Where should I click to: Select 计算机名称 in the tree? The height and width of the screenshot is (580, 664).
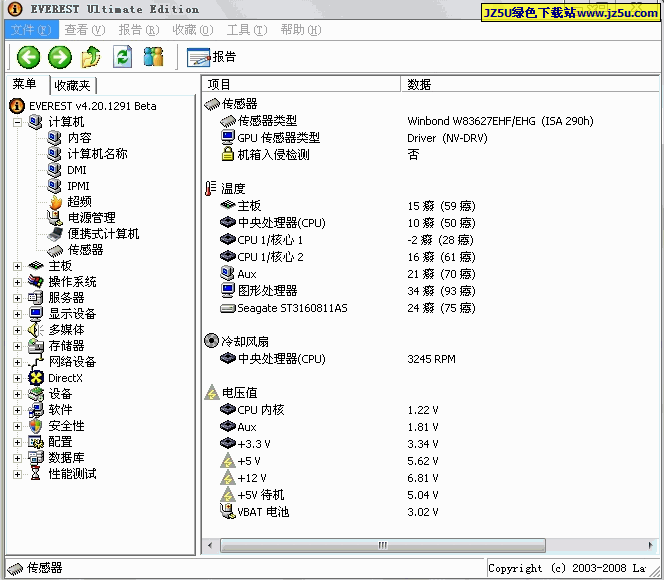pos(97,154)
